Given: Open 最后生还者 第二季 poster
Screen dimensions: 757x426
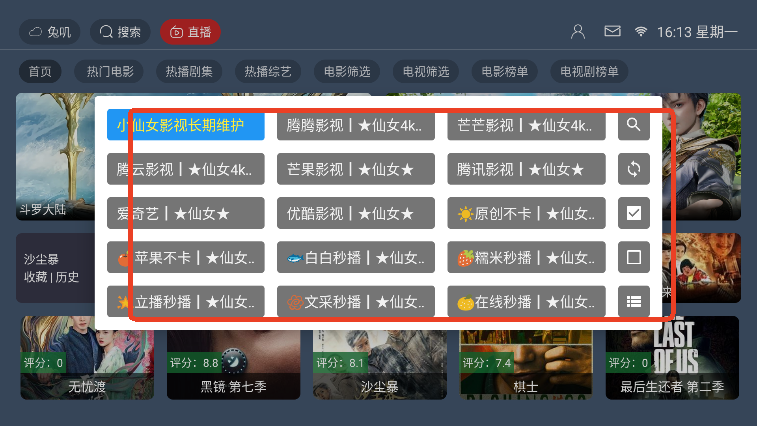Looking at the screenshot, I should pos(672,358).
